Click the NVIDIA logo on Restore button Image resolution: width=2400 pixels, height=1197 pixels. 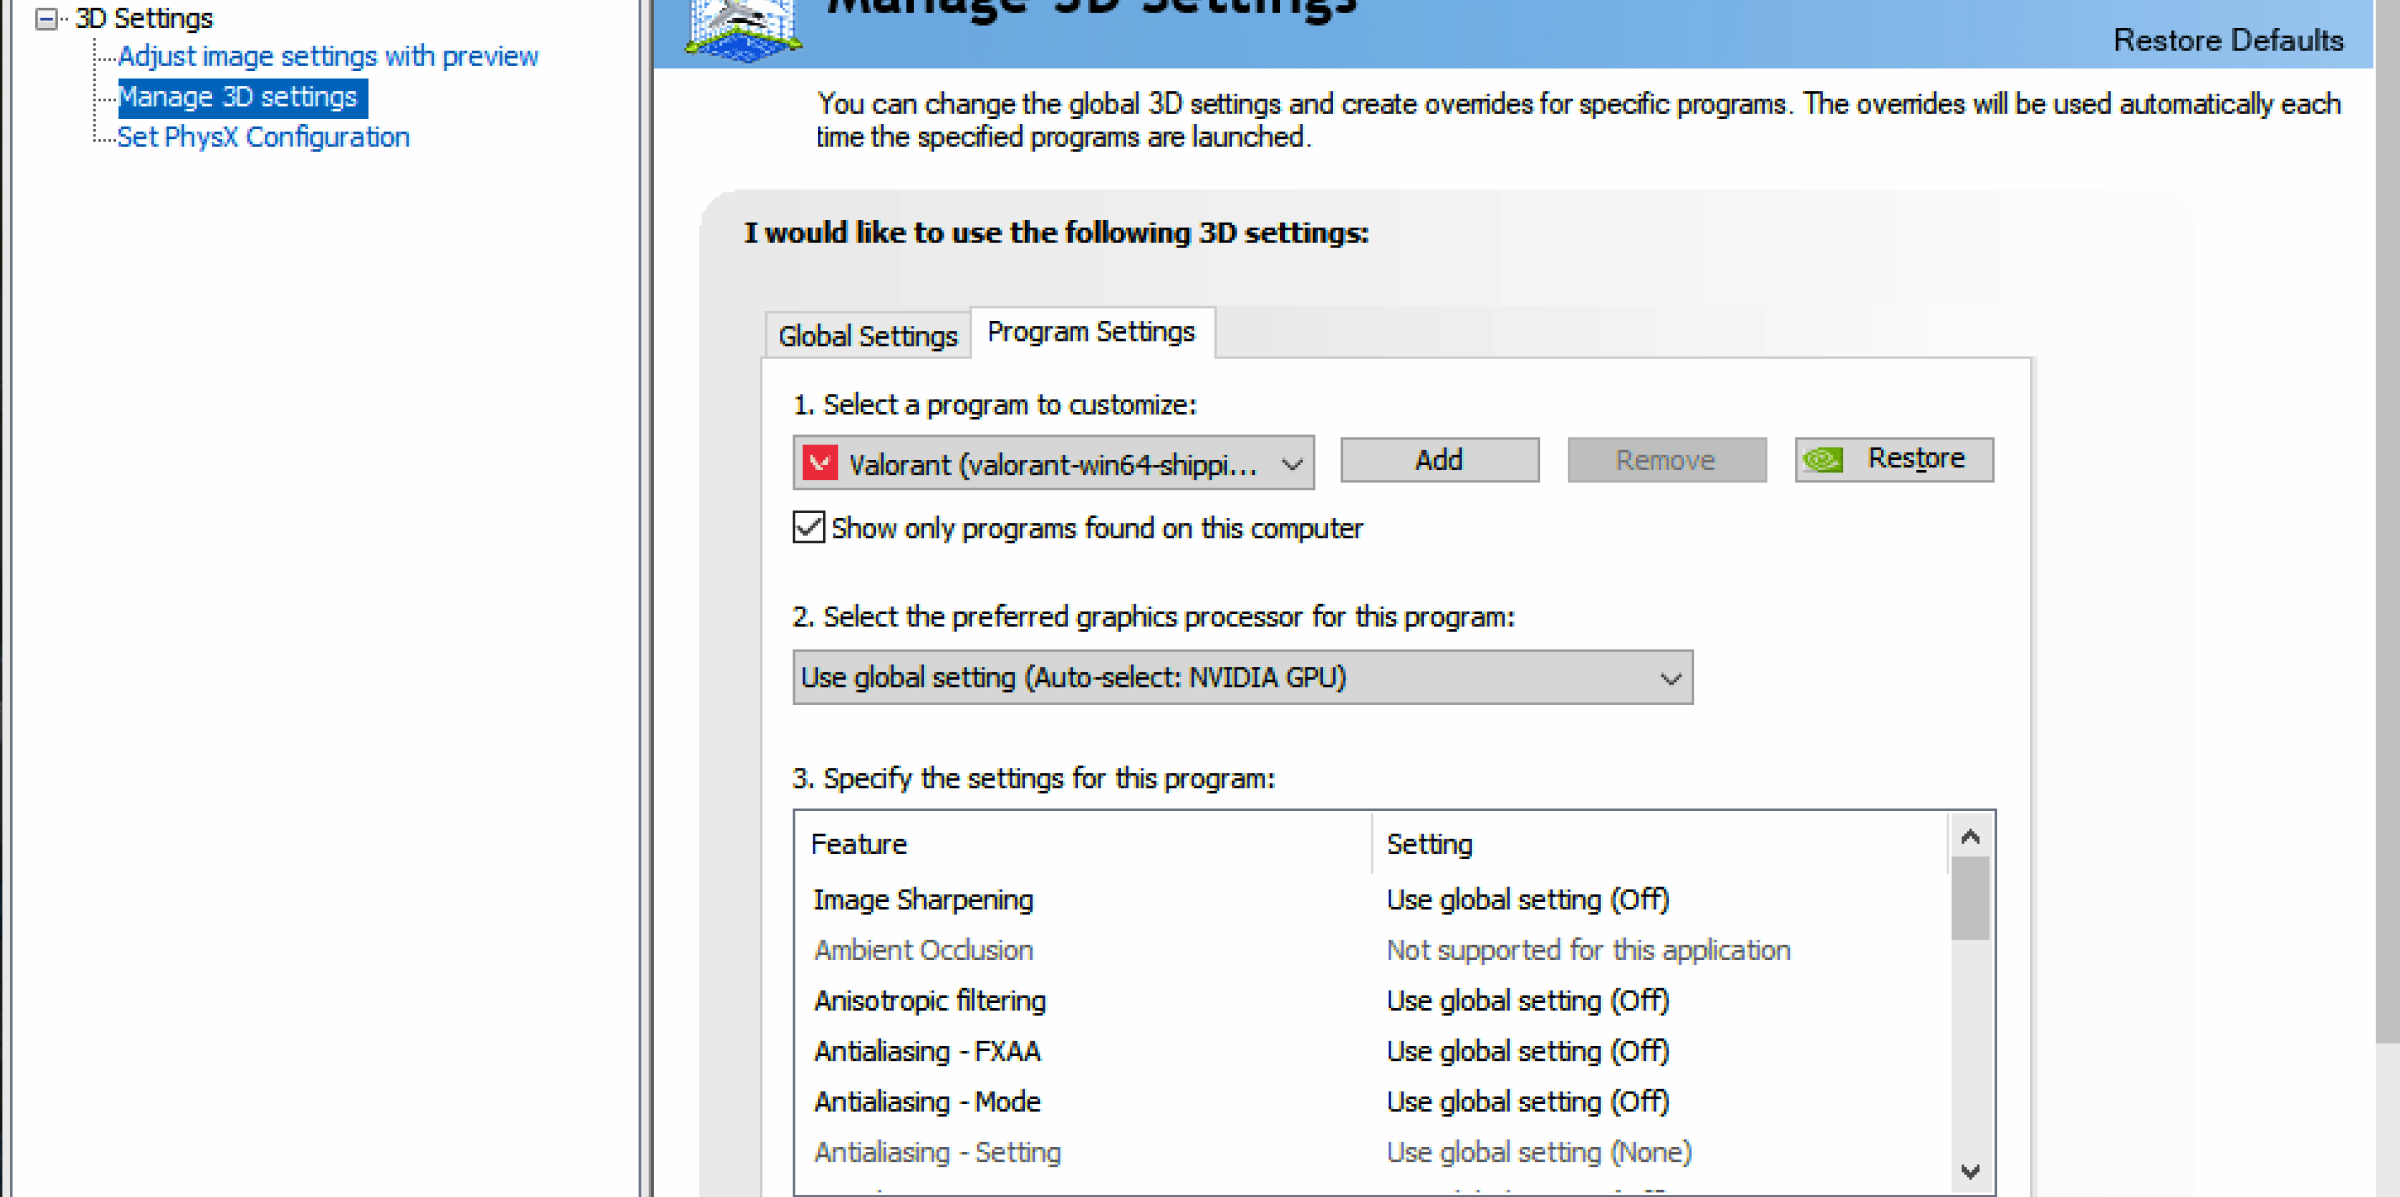(1831, 458)
